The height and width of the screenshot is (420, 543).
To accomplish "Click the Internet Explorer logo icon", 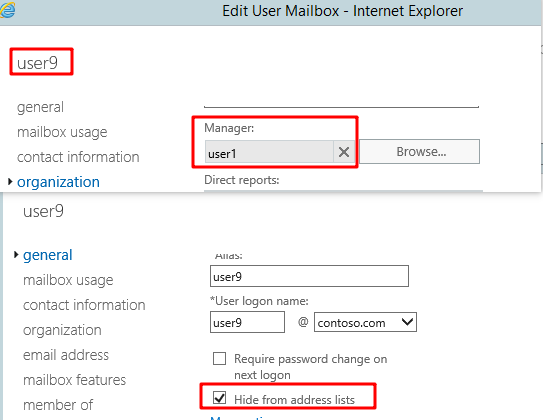I will click(x=7, y=10).
